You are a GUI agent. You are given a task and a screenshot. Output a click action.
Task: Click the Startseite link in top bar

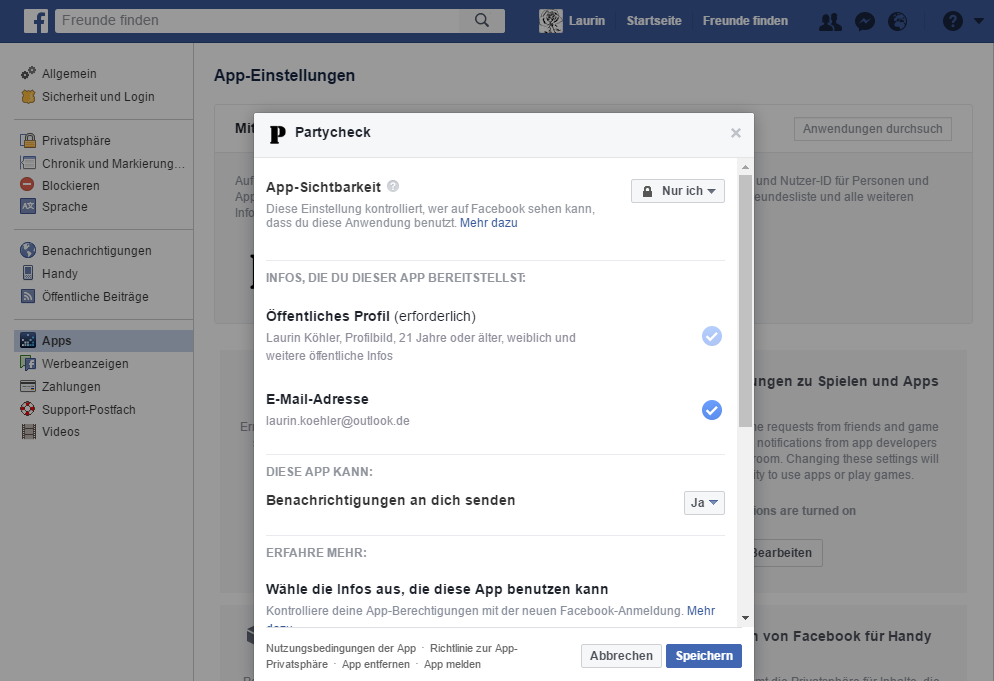click(x=654, y=21)
